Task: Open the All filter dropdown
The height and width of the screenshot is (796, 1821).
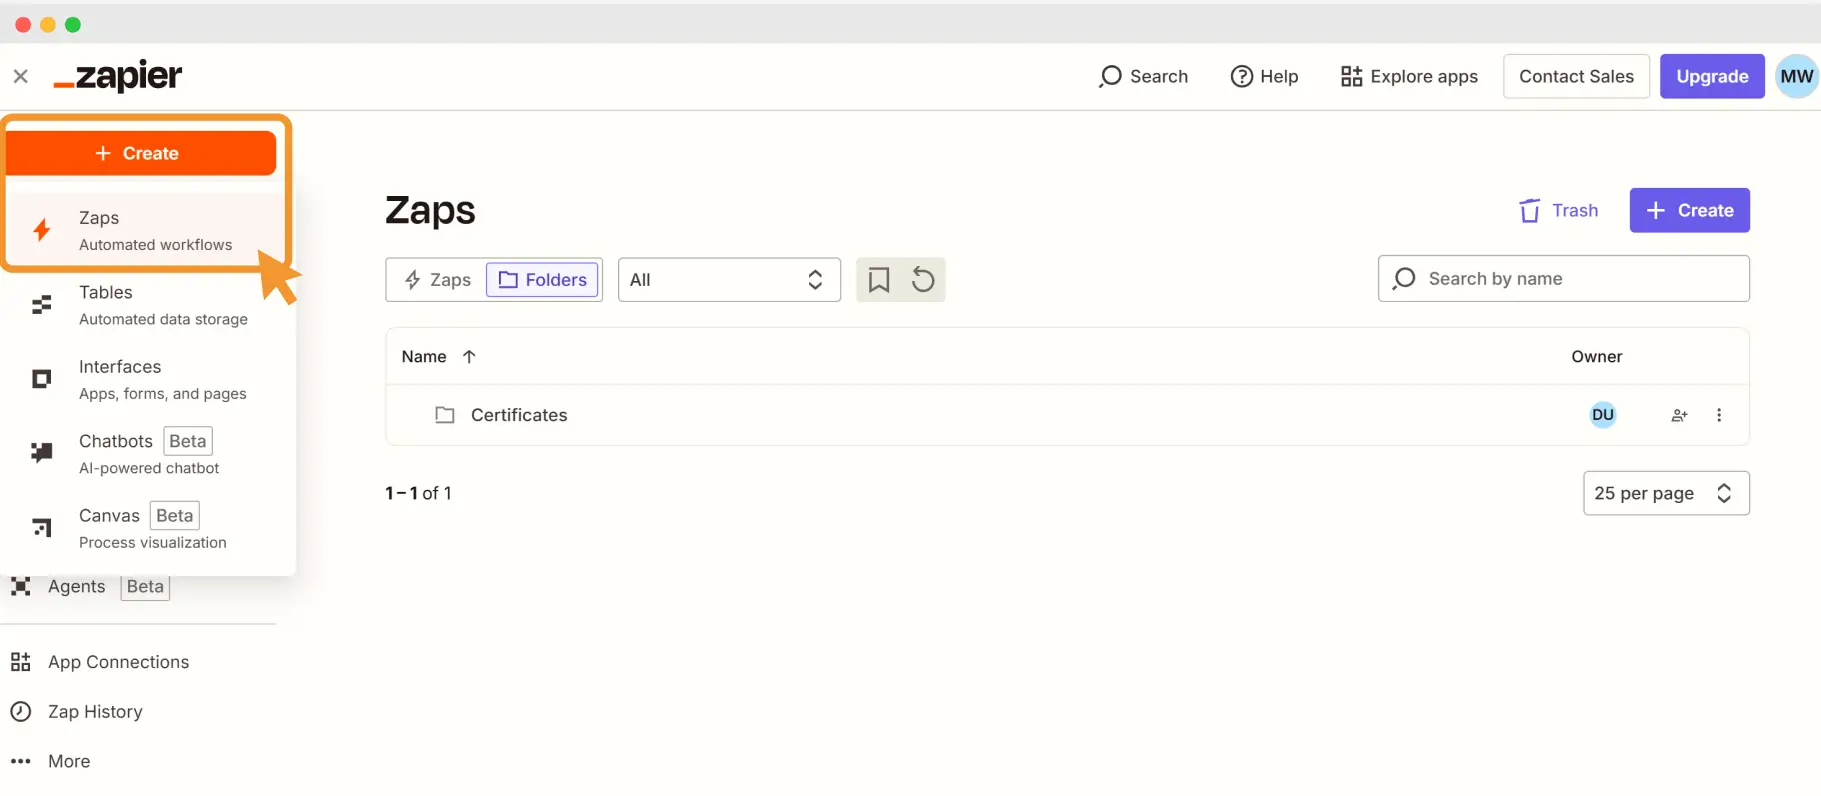Action: (729, 280)
